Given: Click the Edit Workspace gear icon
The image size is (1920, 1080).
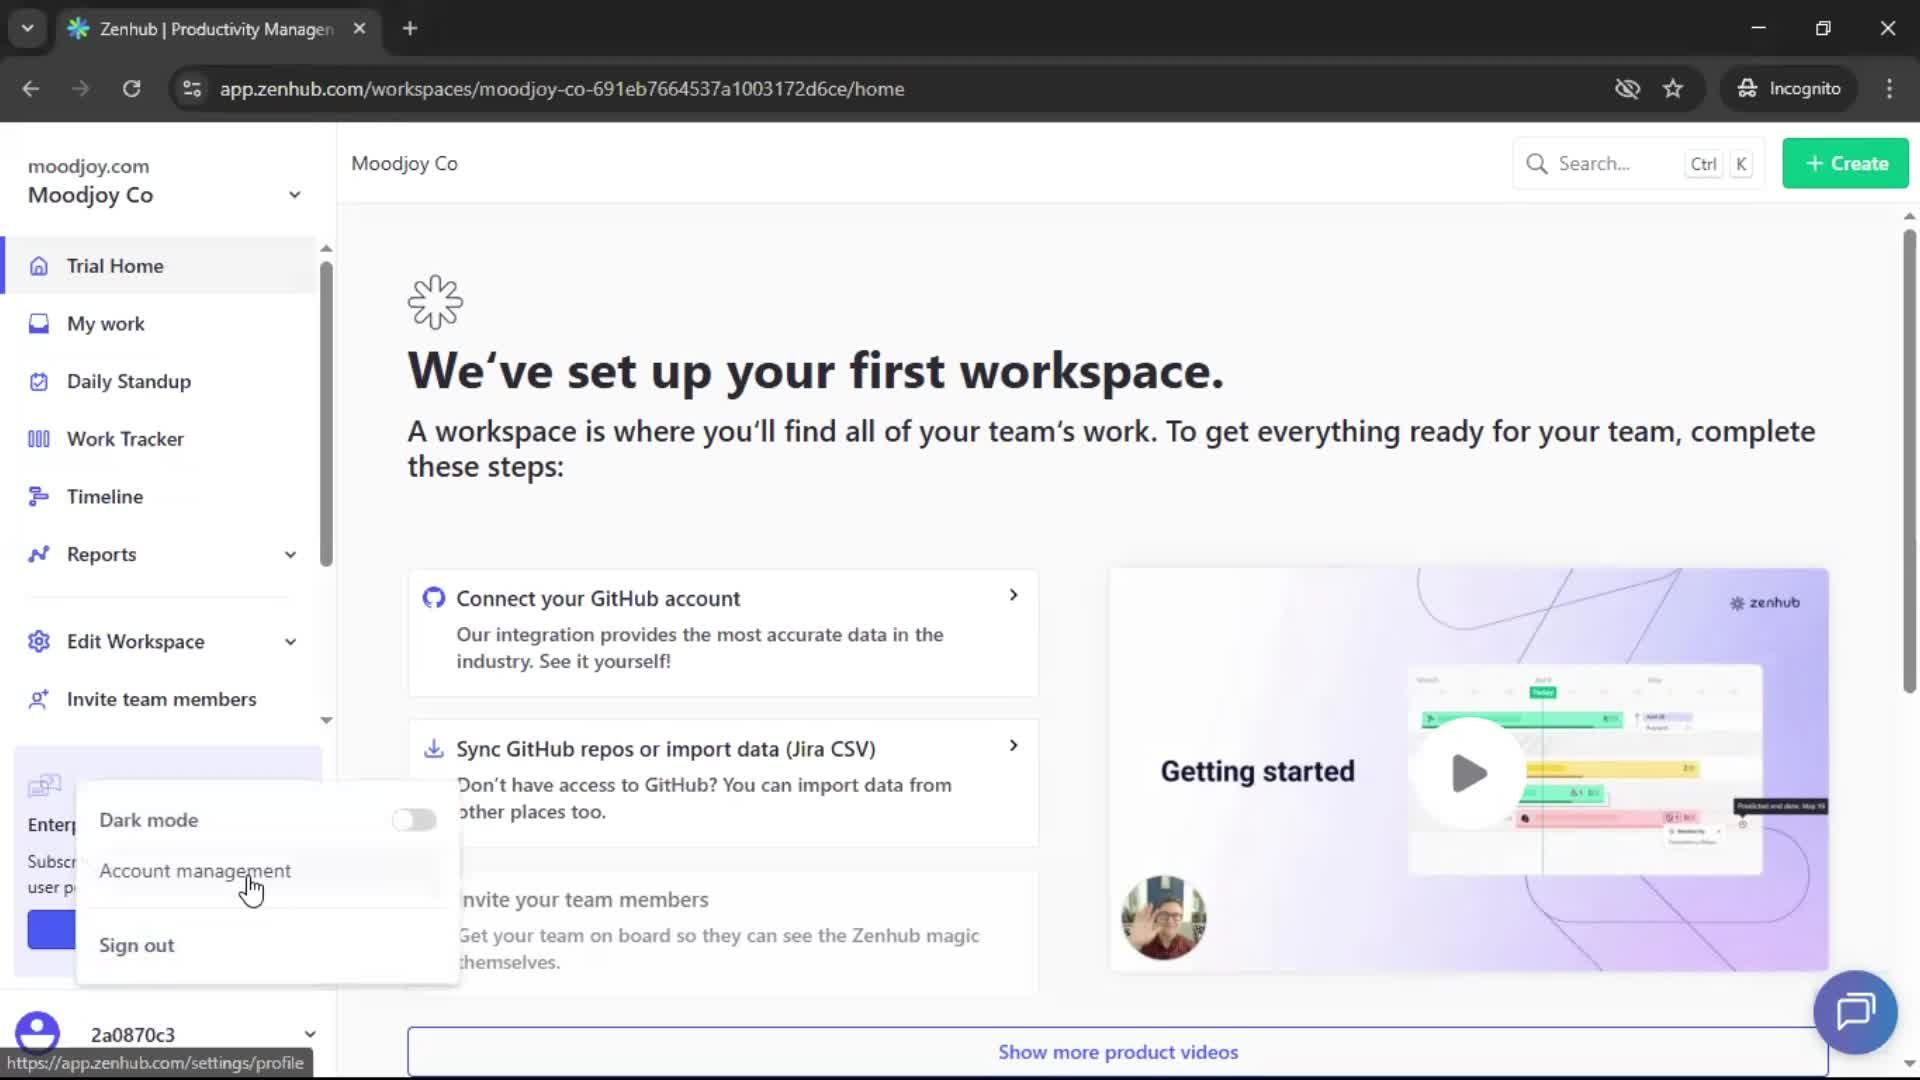Looking at the screenshot, I should pyautogui.click(x=38, y=641).
